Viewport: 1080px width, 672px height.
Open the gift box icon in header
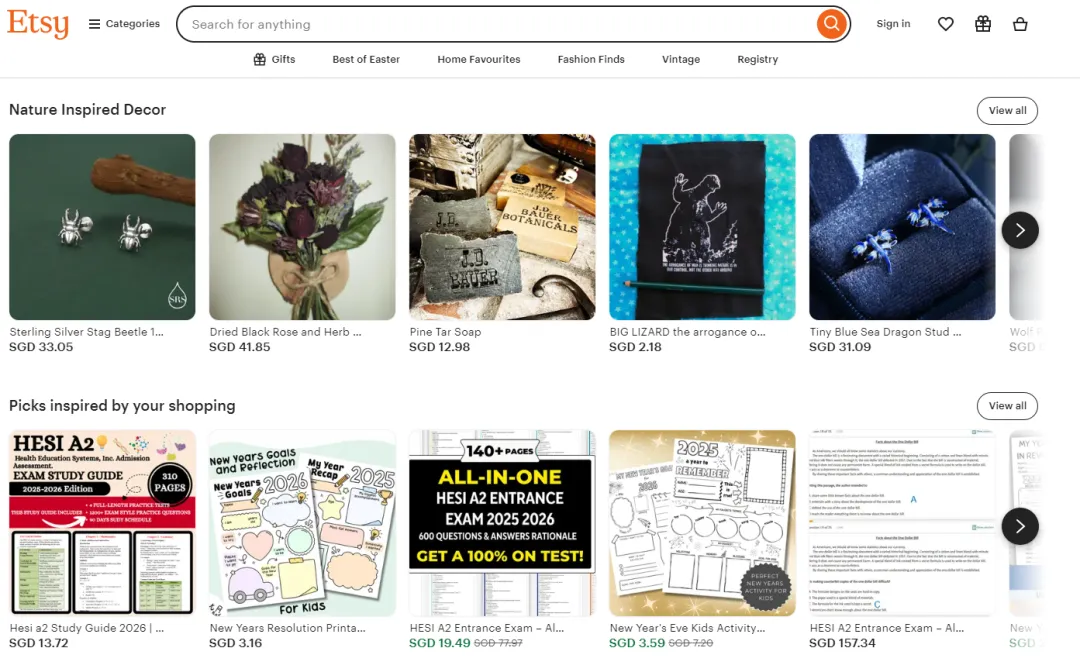pos(983,24)
